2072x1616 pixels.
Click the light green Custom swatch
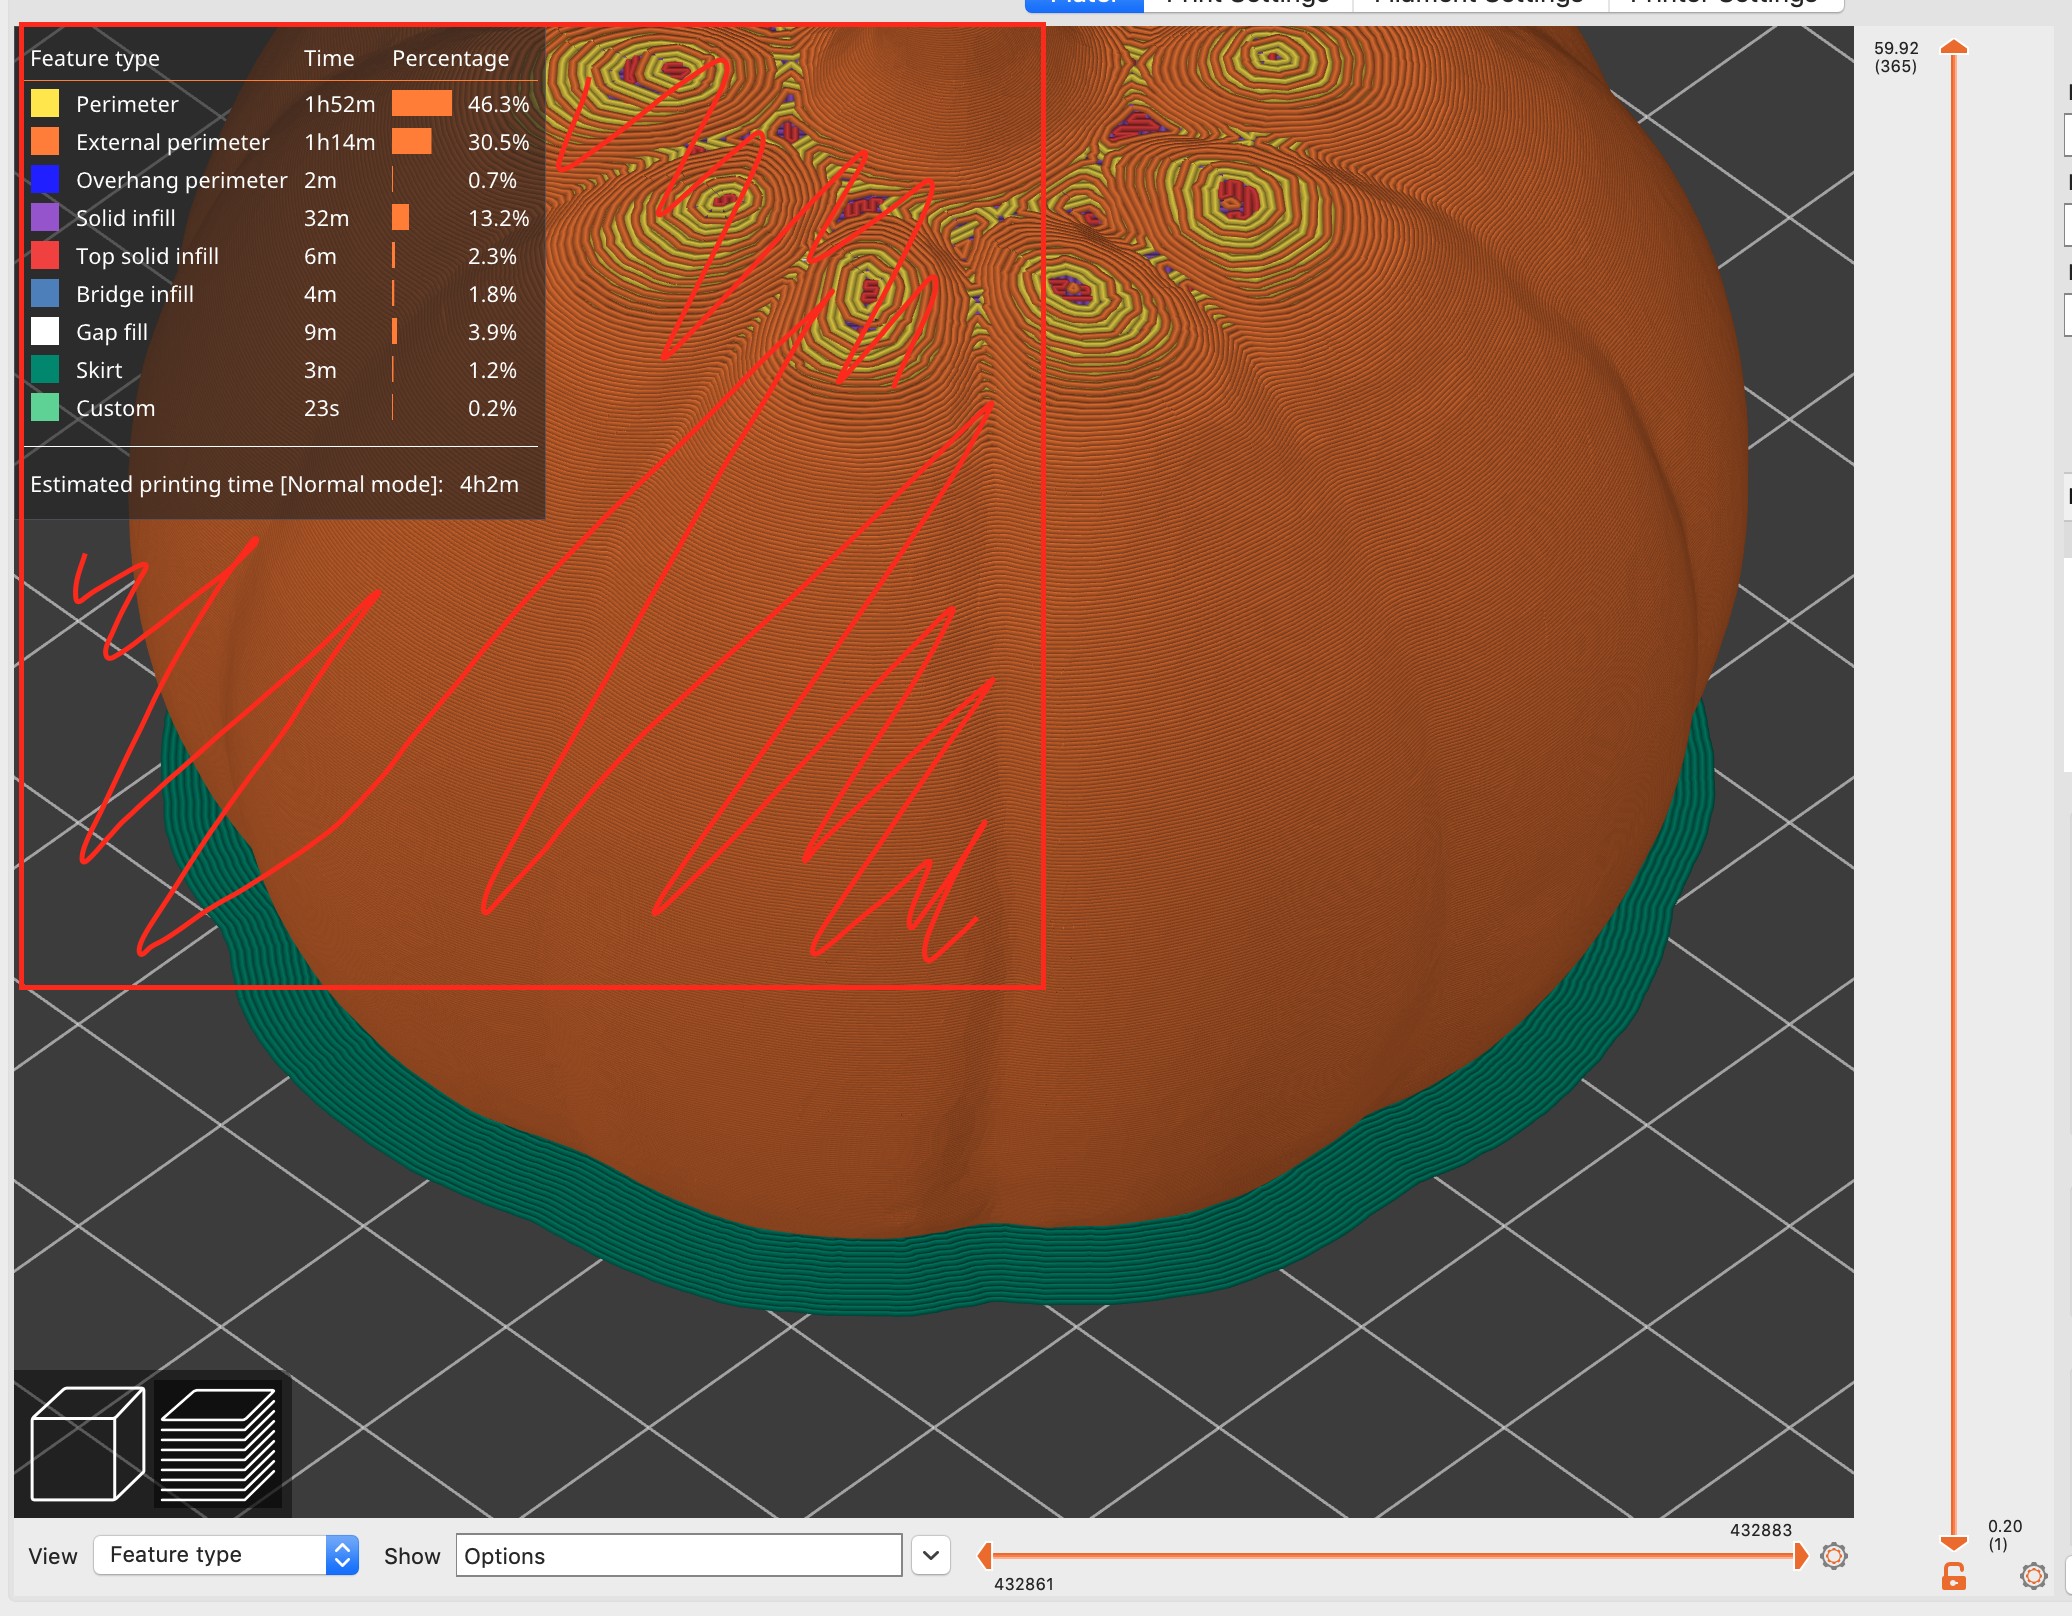point(45,408)
